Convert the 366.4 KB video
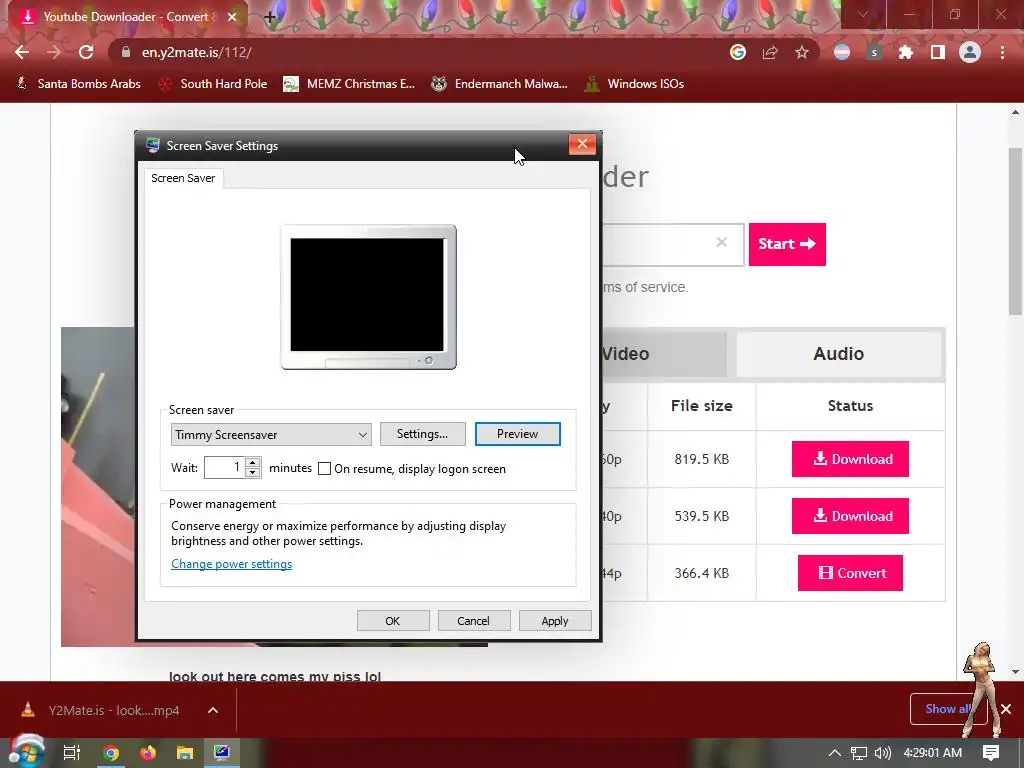 click(850, 573)
